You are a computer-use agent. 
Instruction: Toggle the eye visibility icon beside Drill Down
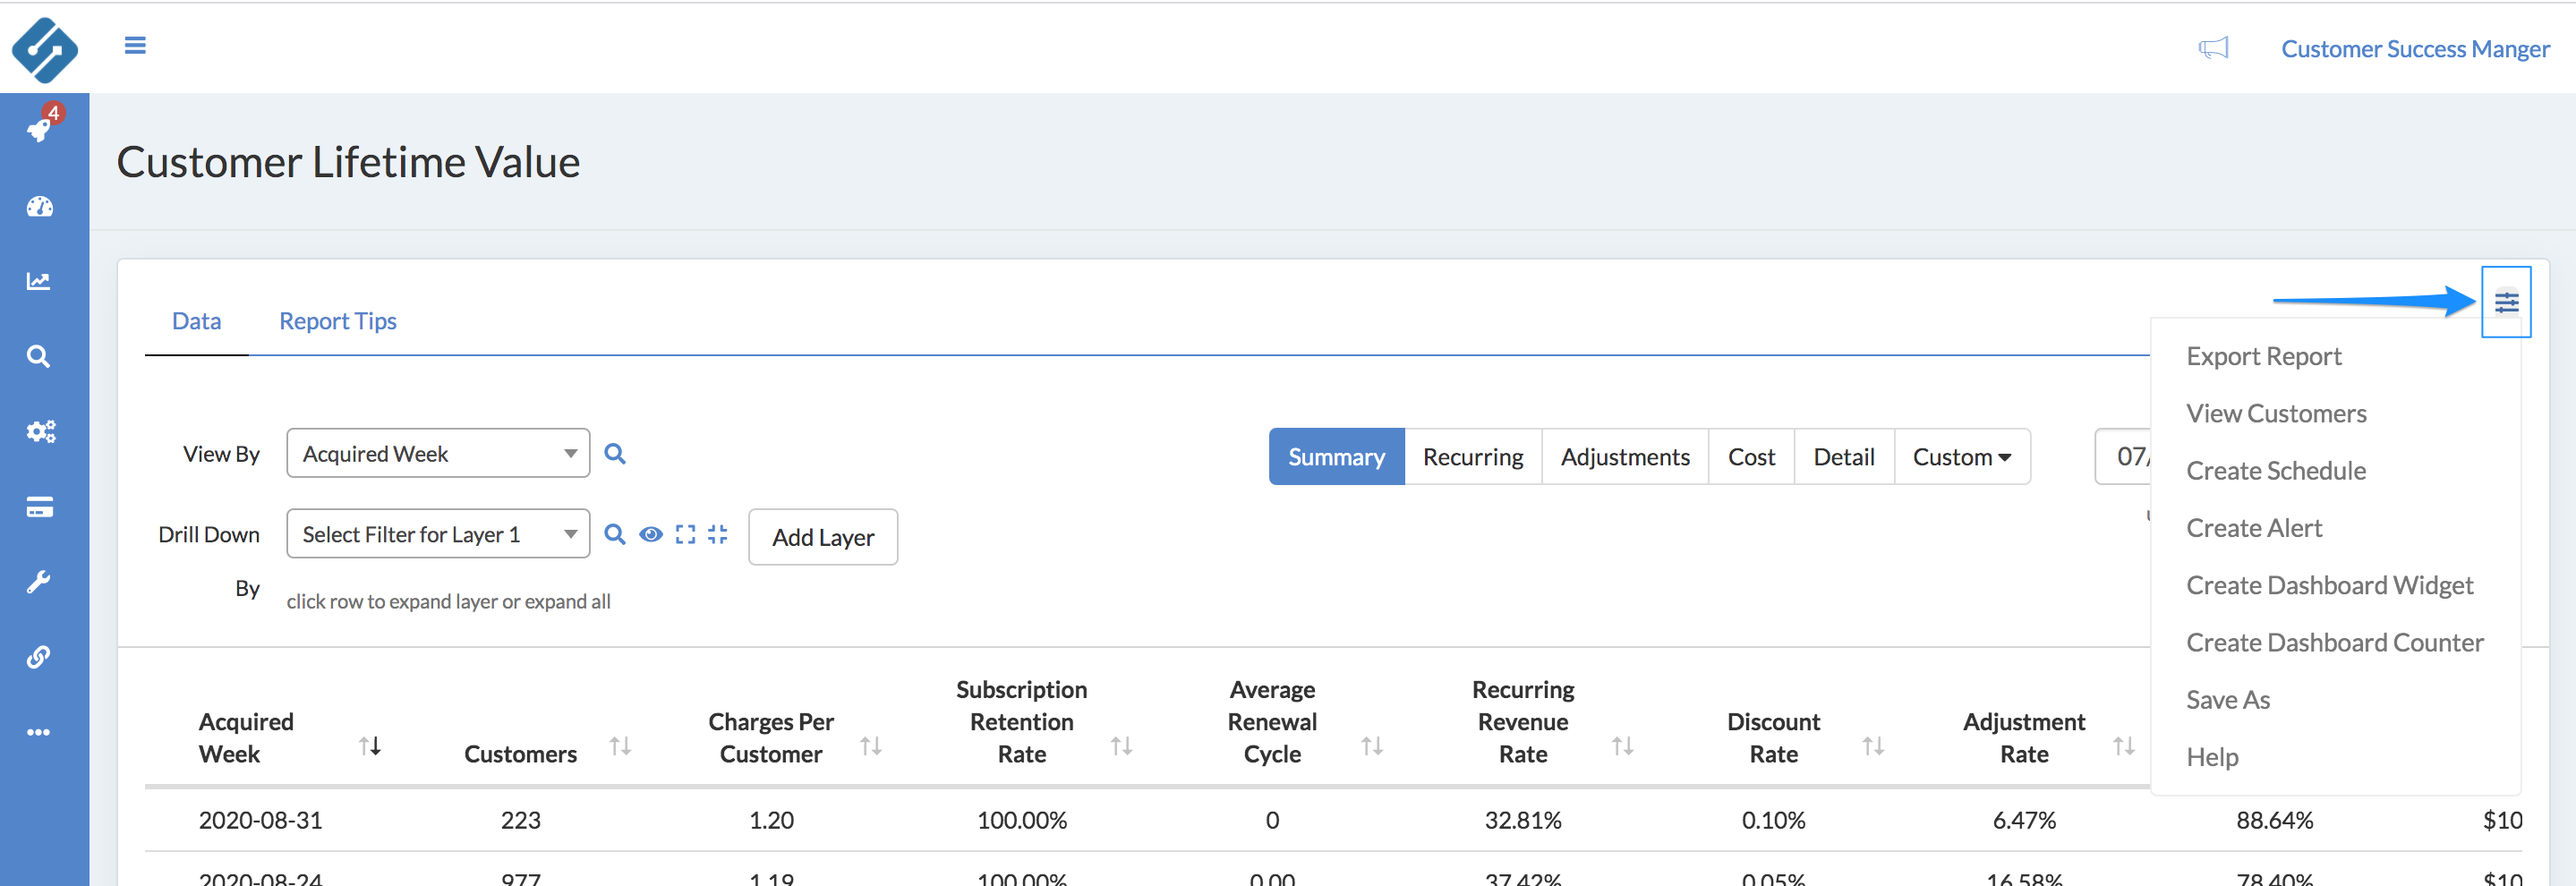(651, 535)
